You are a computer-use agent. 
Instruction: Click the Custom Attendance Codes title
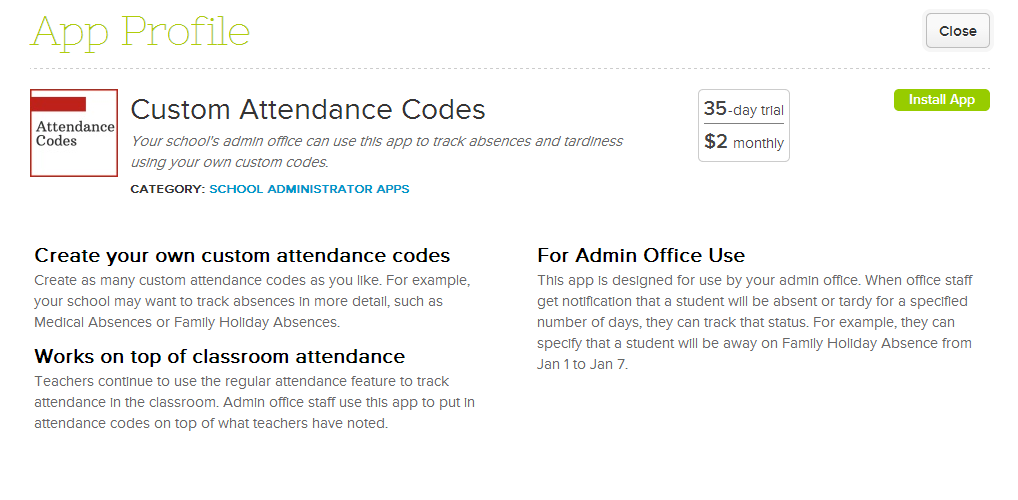308,110
